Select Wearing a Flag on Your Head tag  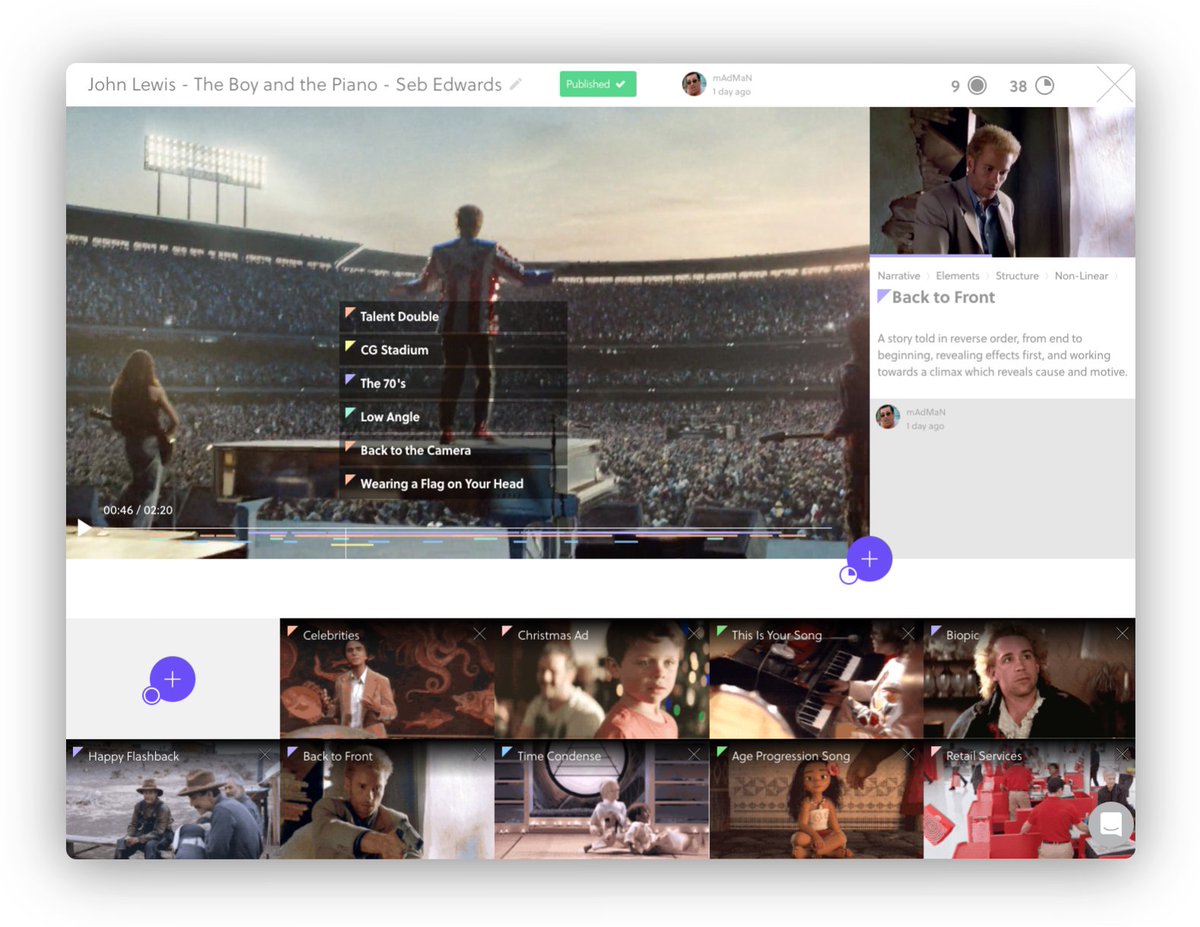[x=453, y=484]
